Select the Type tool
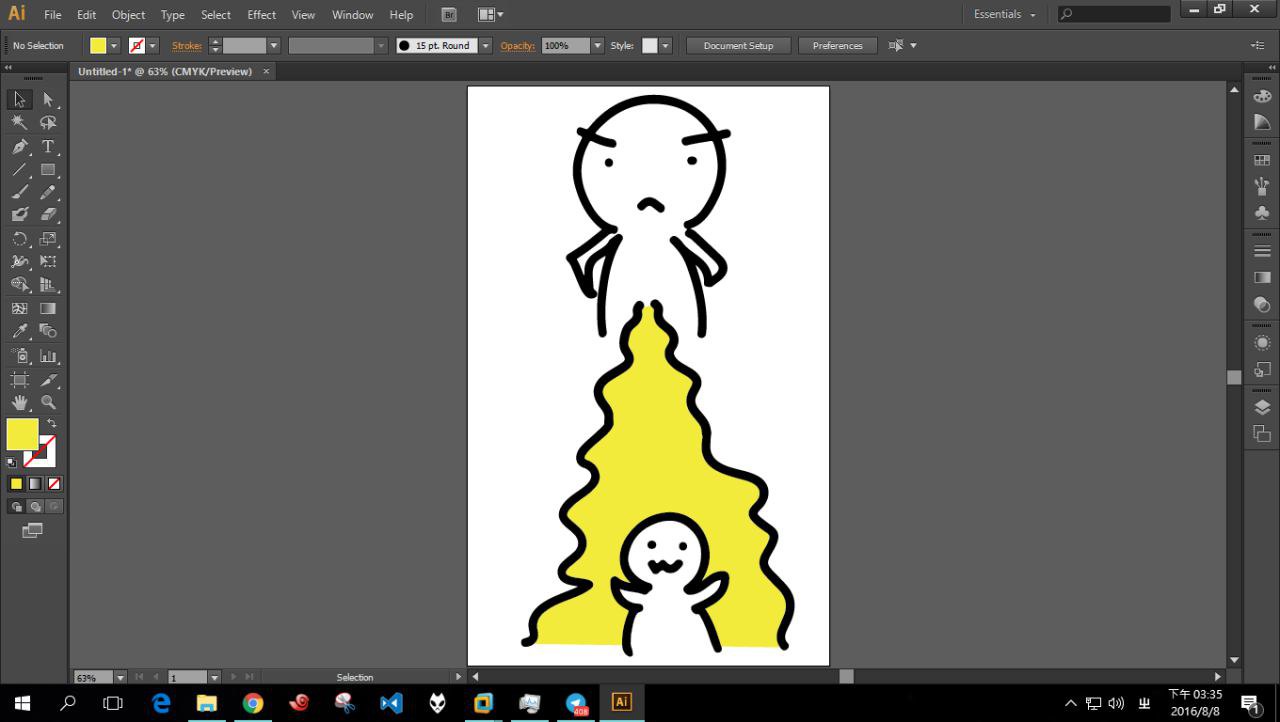 click(47, 146)
